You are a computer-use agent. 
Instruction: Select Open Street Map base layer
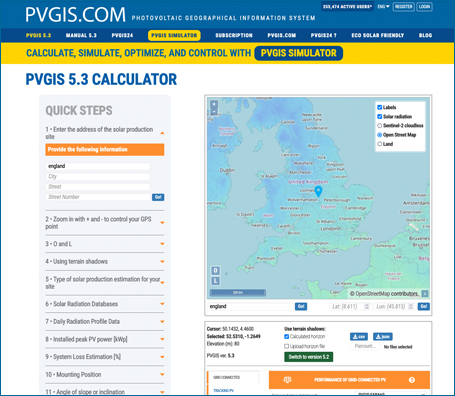[379, 135]
